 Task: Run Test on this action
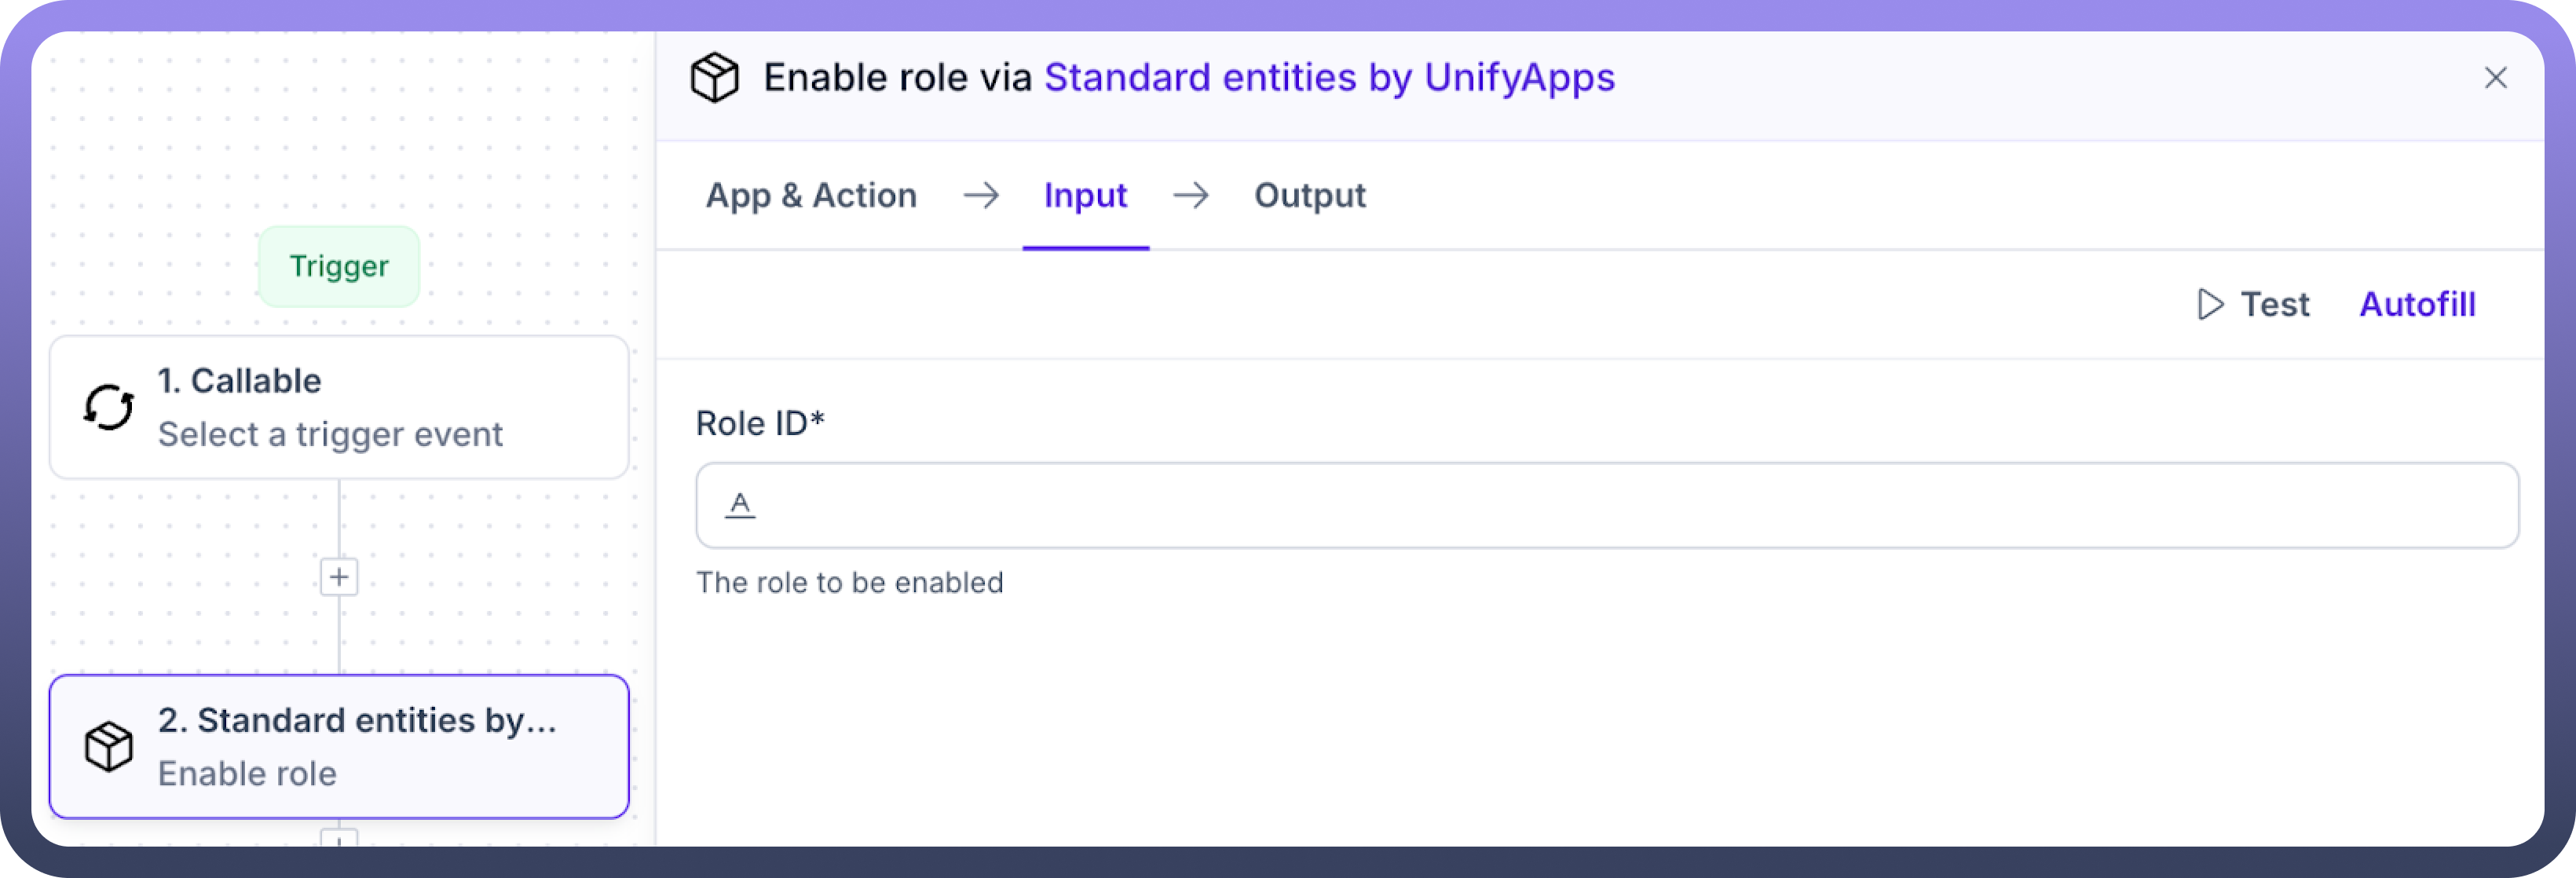(x=2274, y=304)
